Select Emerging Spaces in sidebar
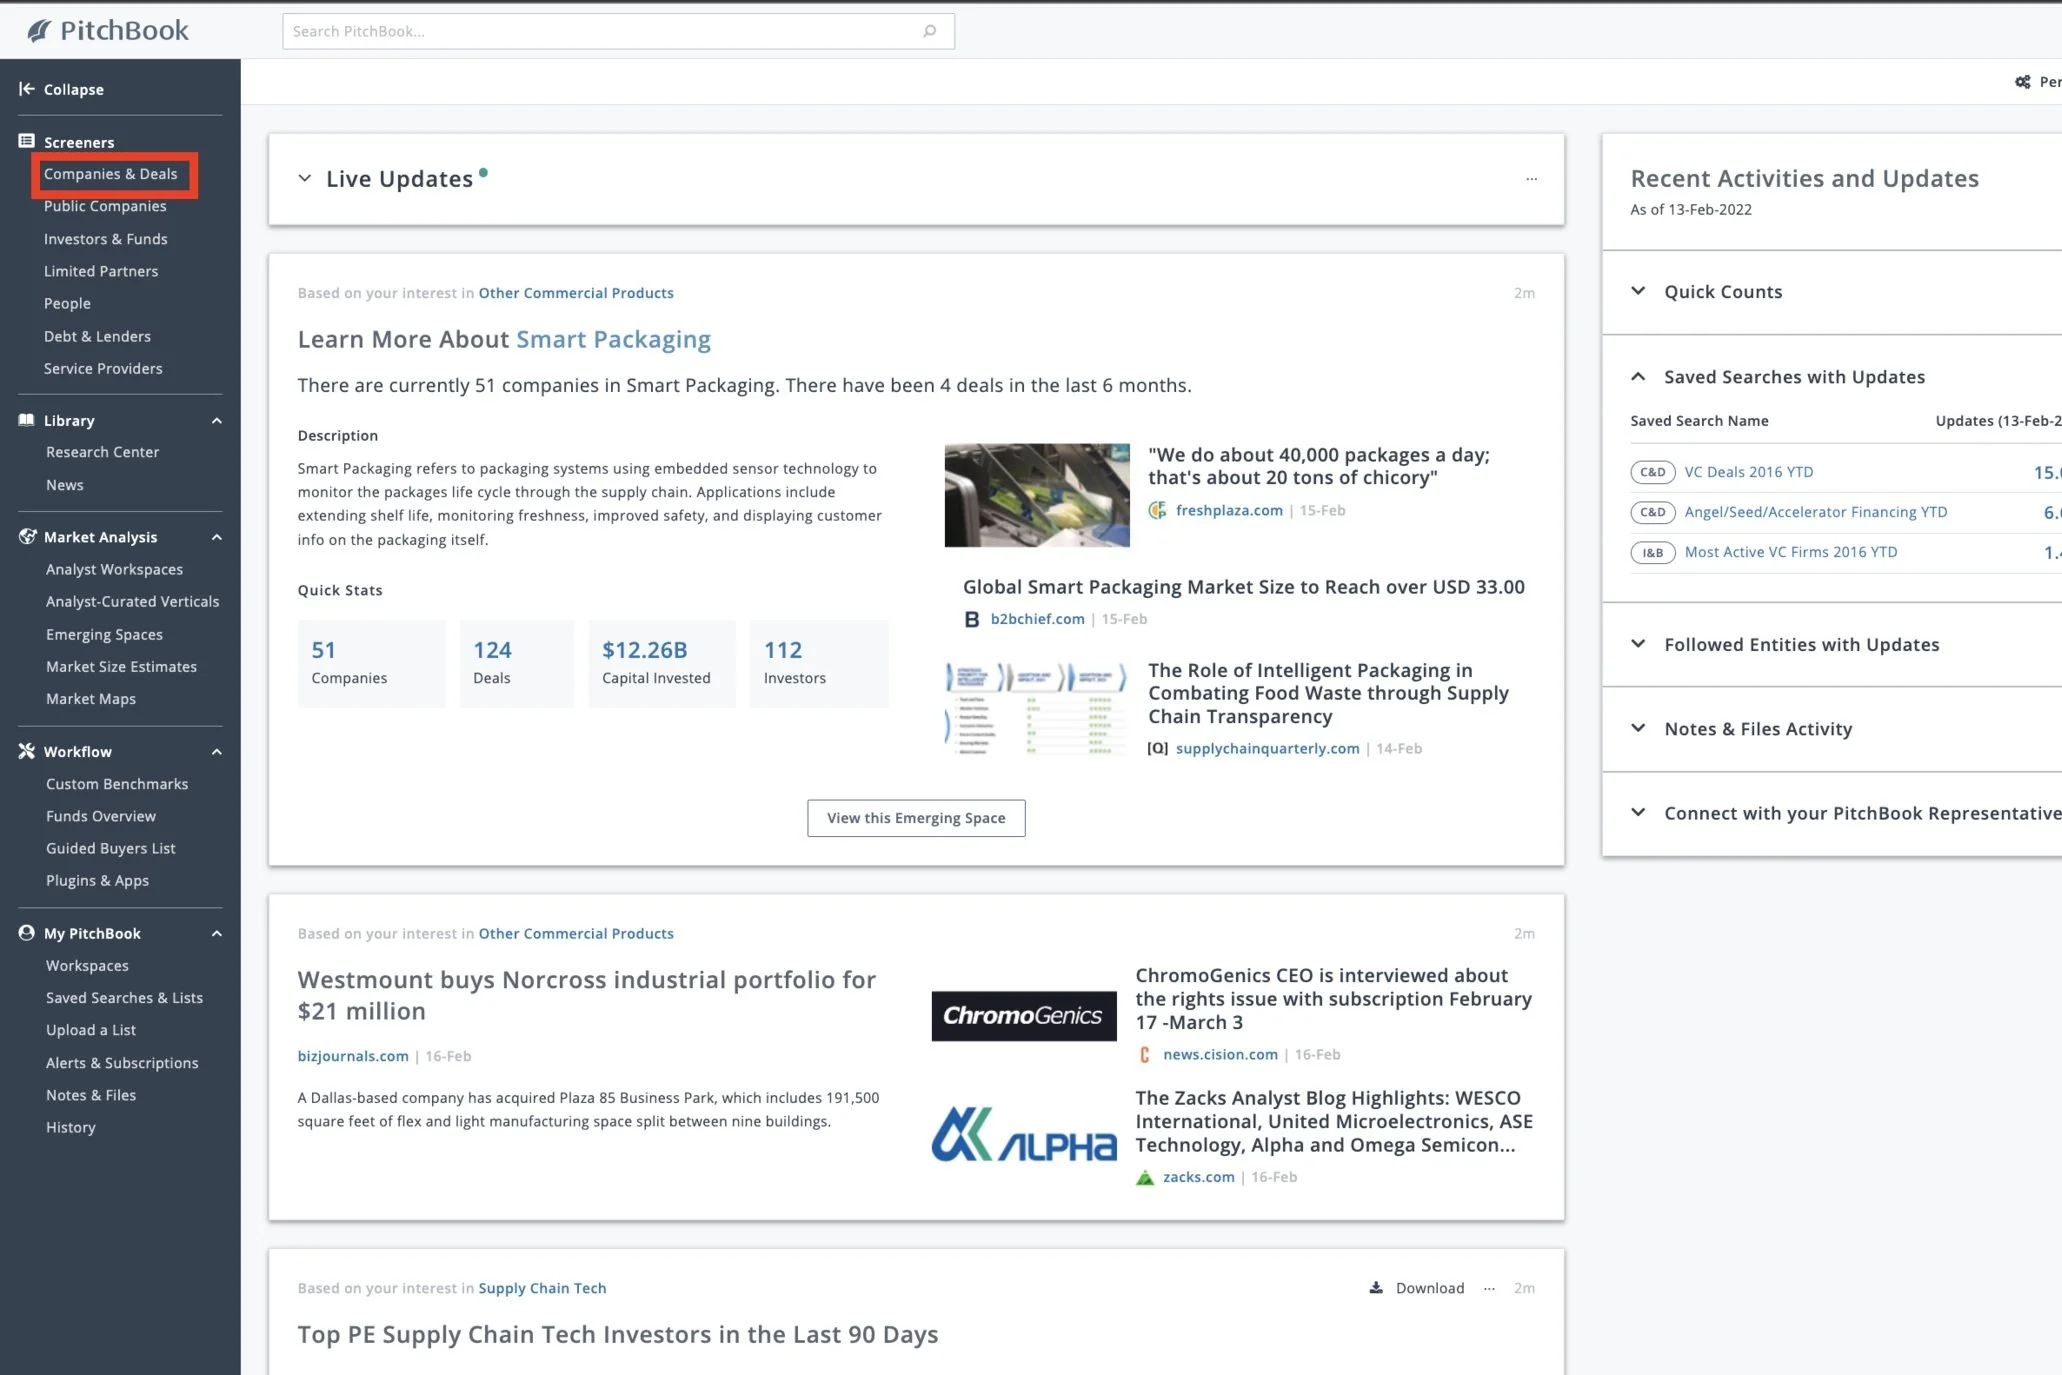 point(104,634)
